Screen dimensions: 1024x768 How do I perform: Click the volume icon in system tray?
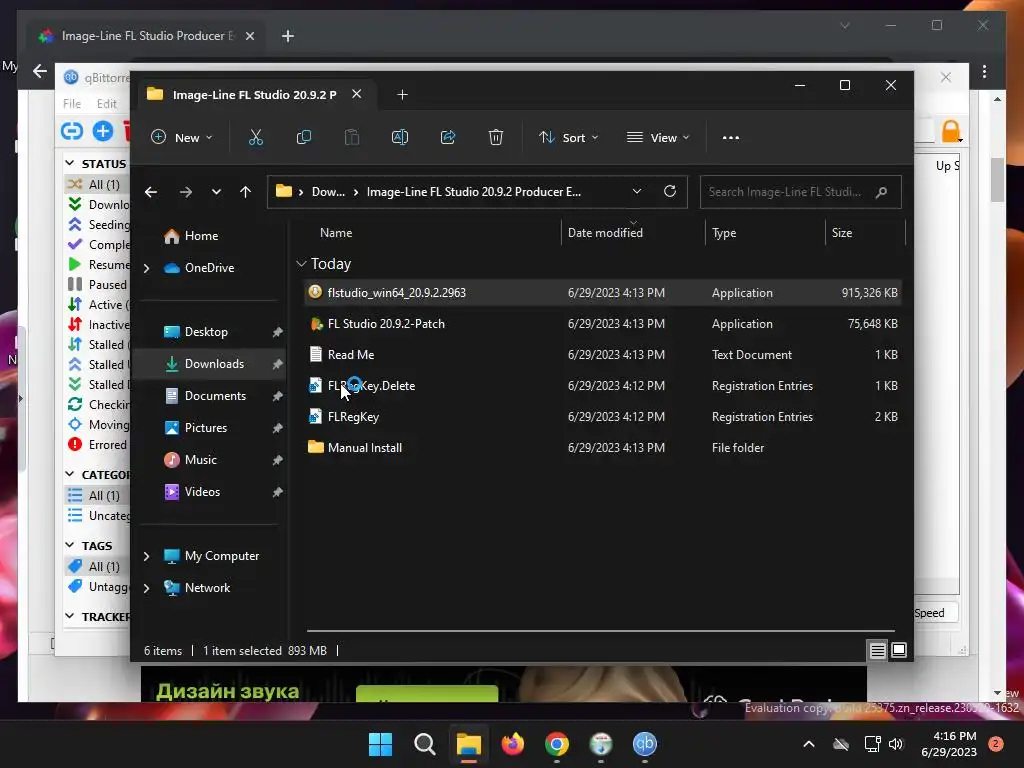point(896,744)
